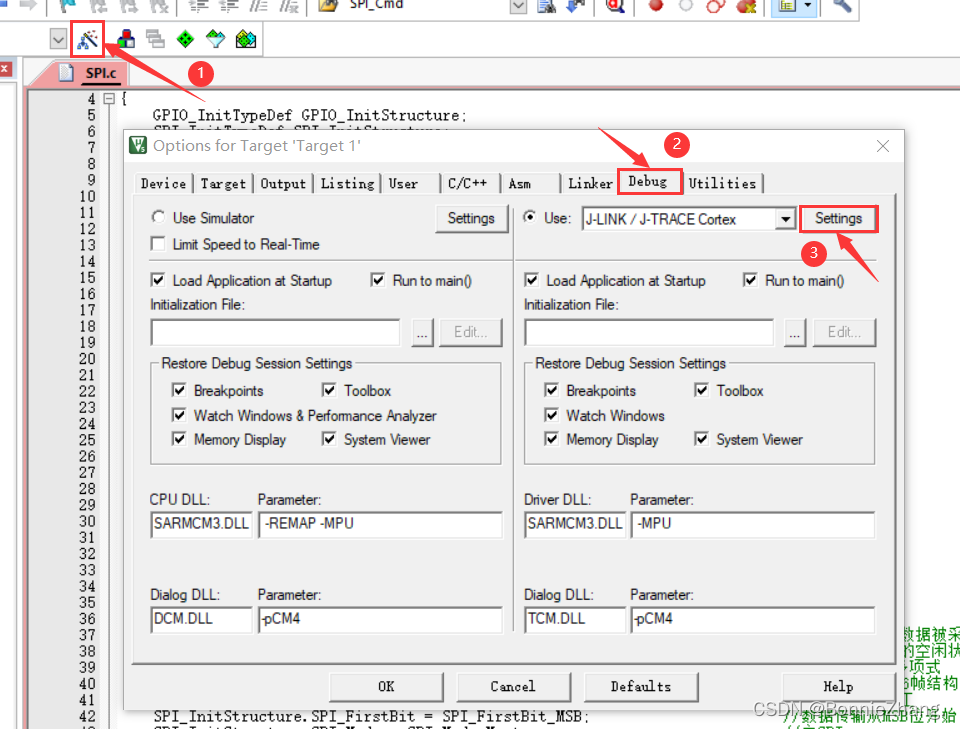Viewport: 960px width, 729px height.
Task: Click the -REMAP -MPU parameter field
Action: pos(380,525)
